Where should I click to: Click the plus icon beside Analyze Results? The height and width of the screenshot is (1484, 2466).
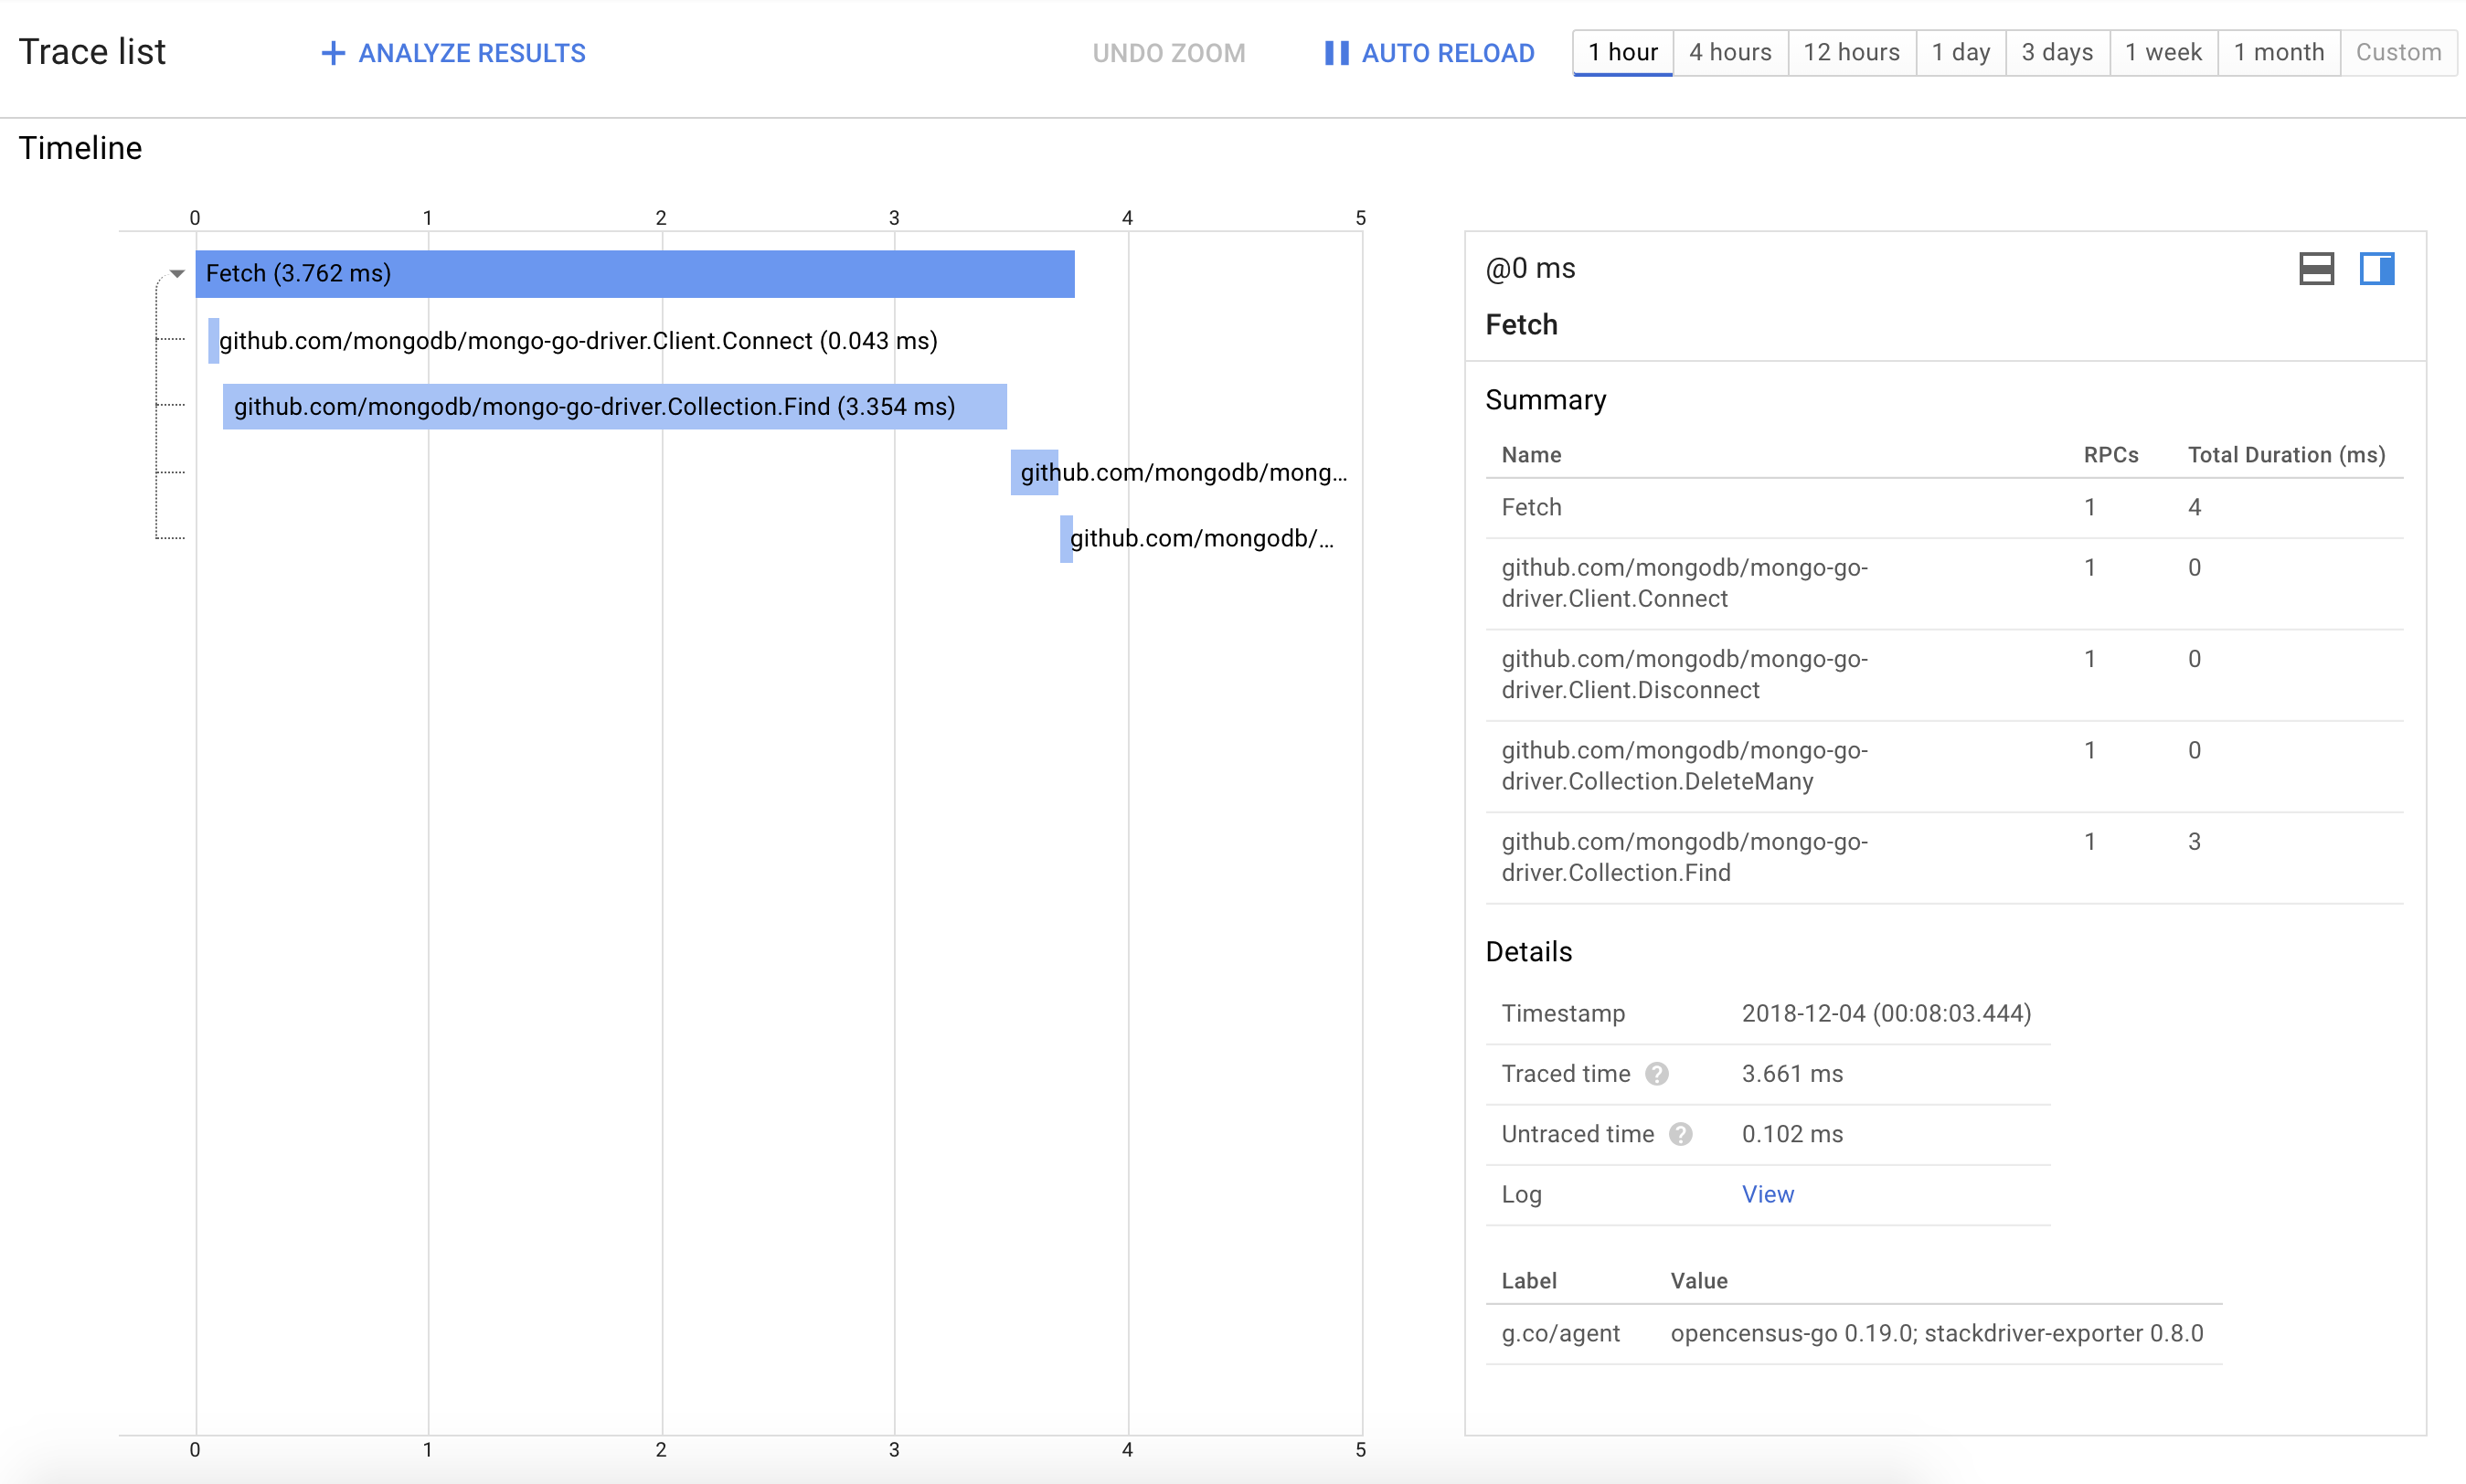pos(332,53)
